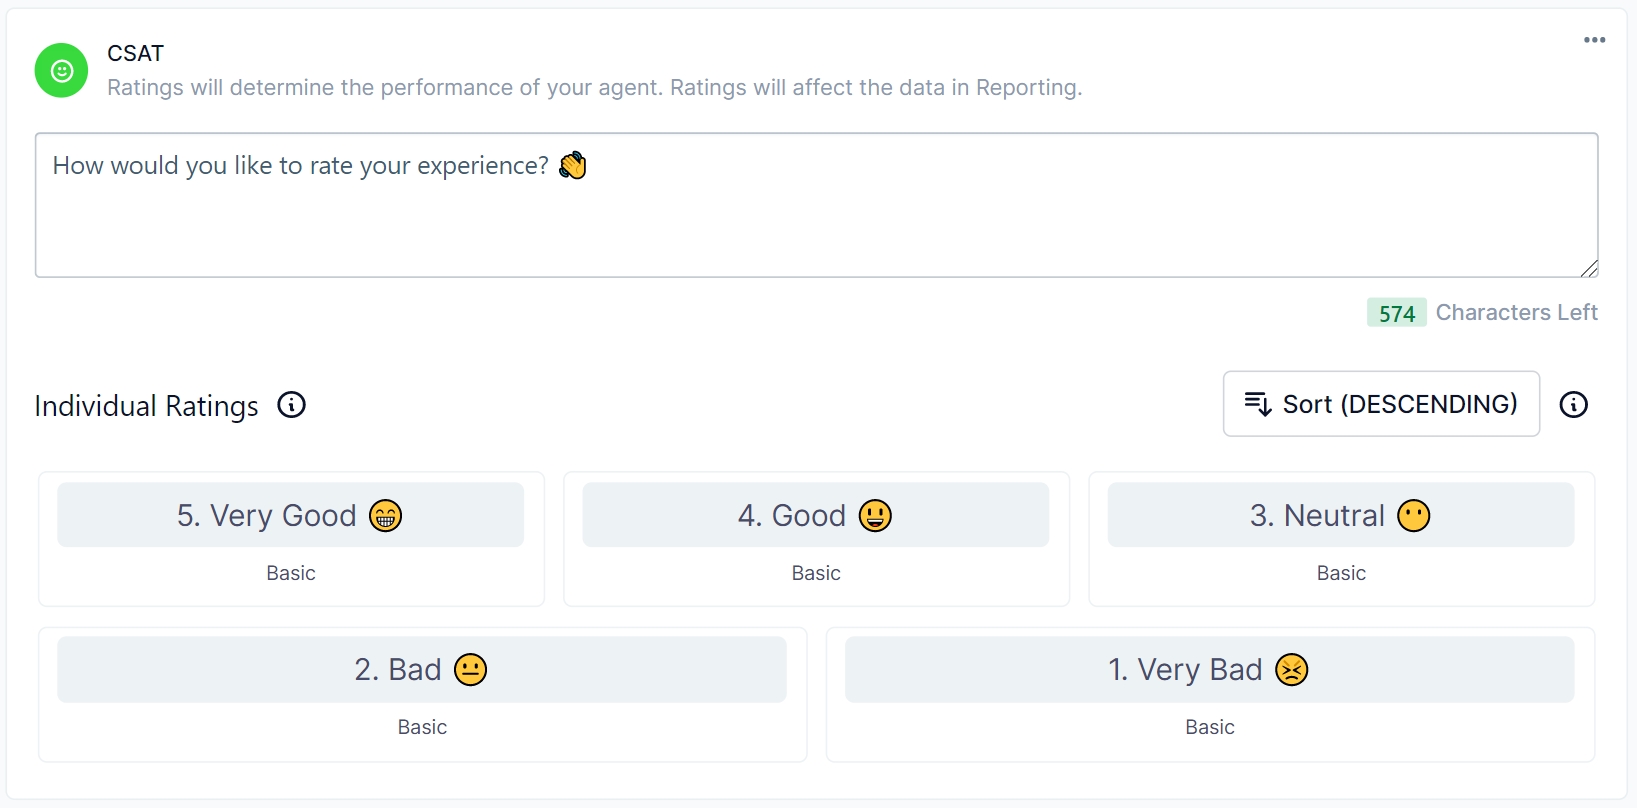The height and width of the screenshot is (808, 1637).
Task: Click the emoji next to Bad rating
Action: (470, 670)
